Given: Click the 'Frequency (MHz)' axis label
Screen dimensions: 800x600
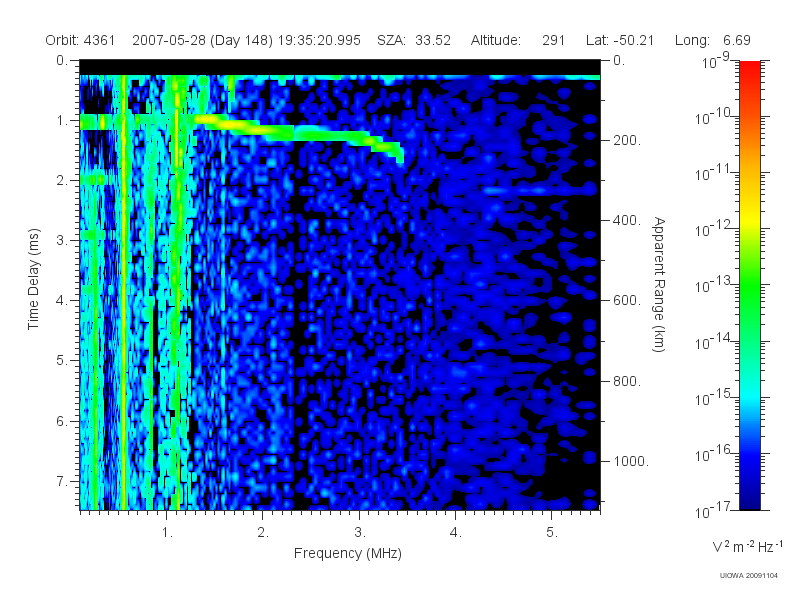Looking at the screenshot, I should [x=348, y=554].
